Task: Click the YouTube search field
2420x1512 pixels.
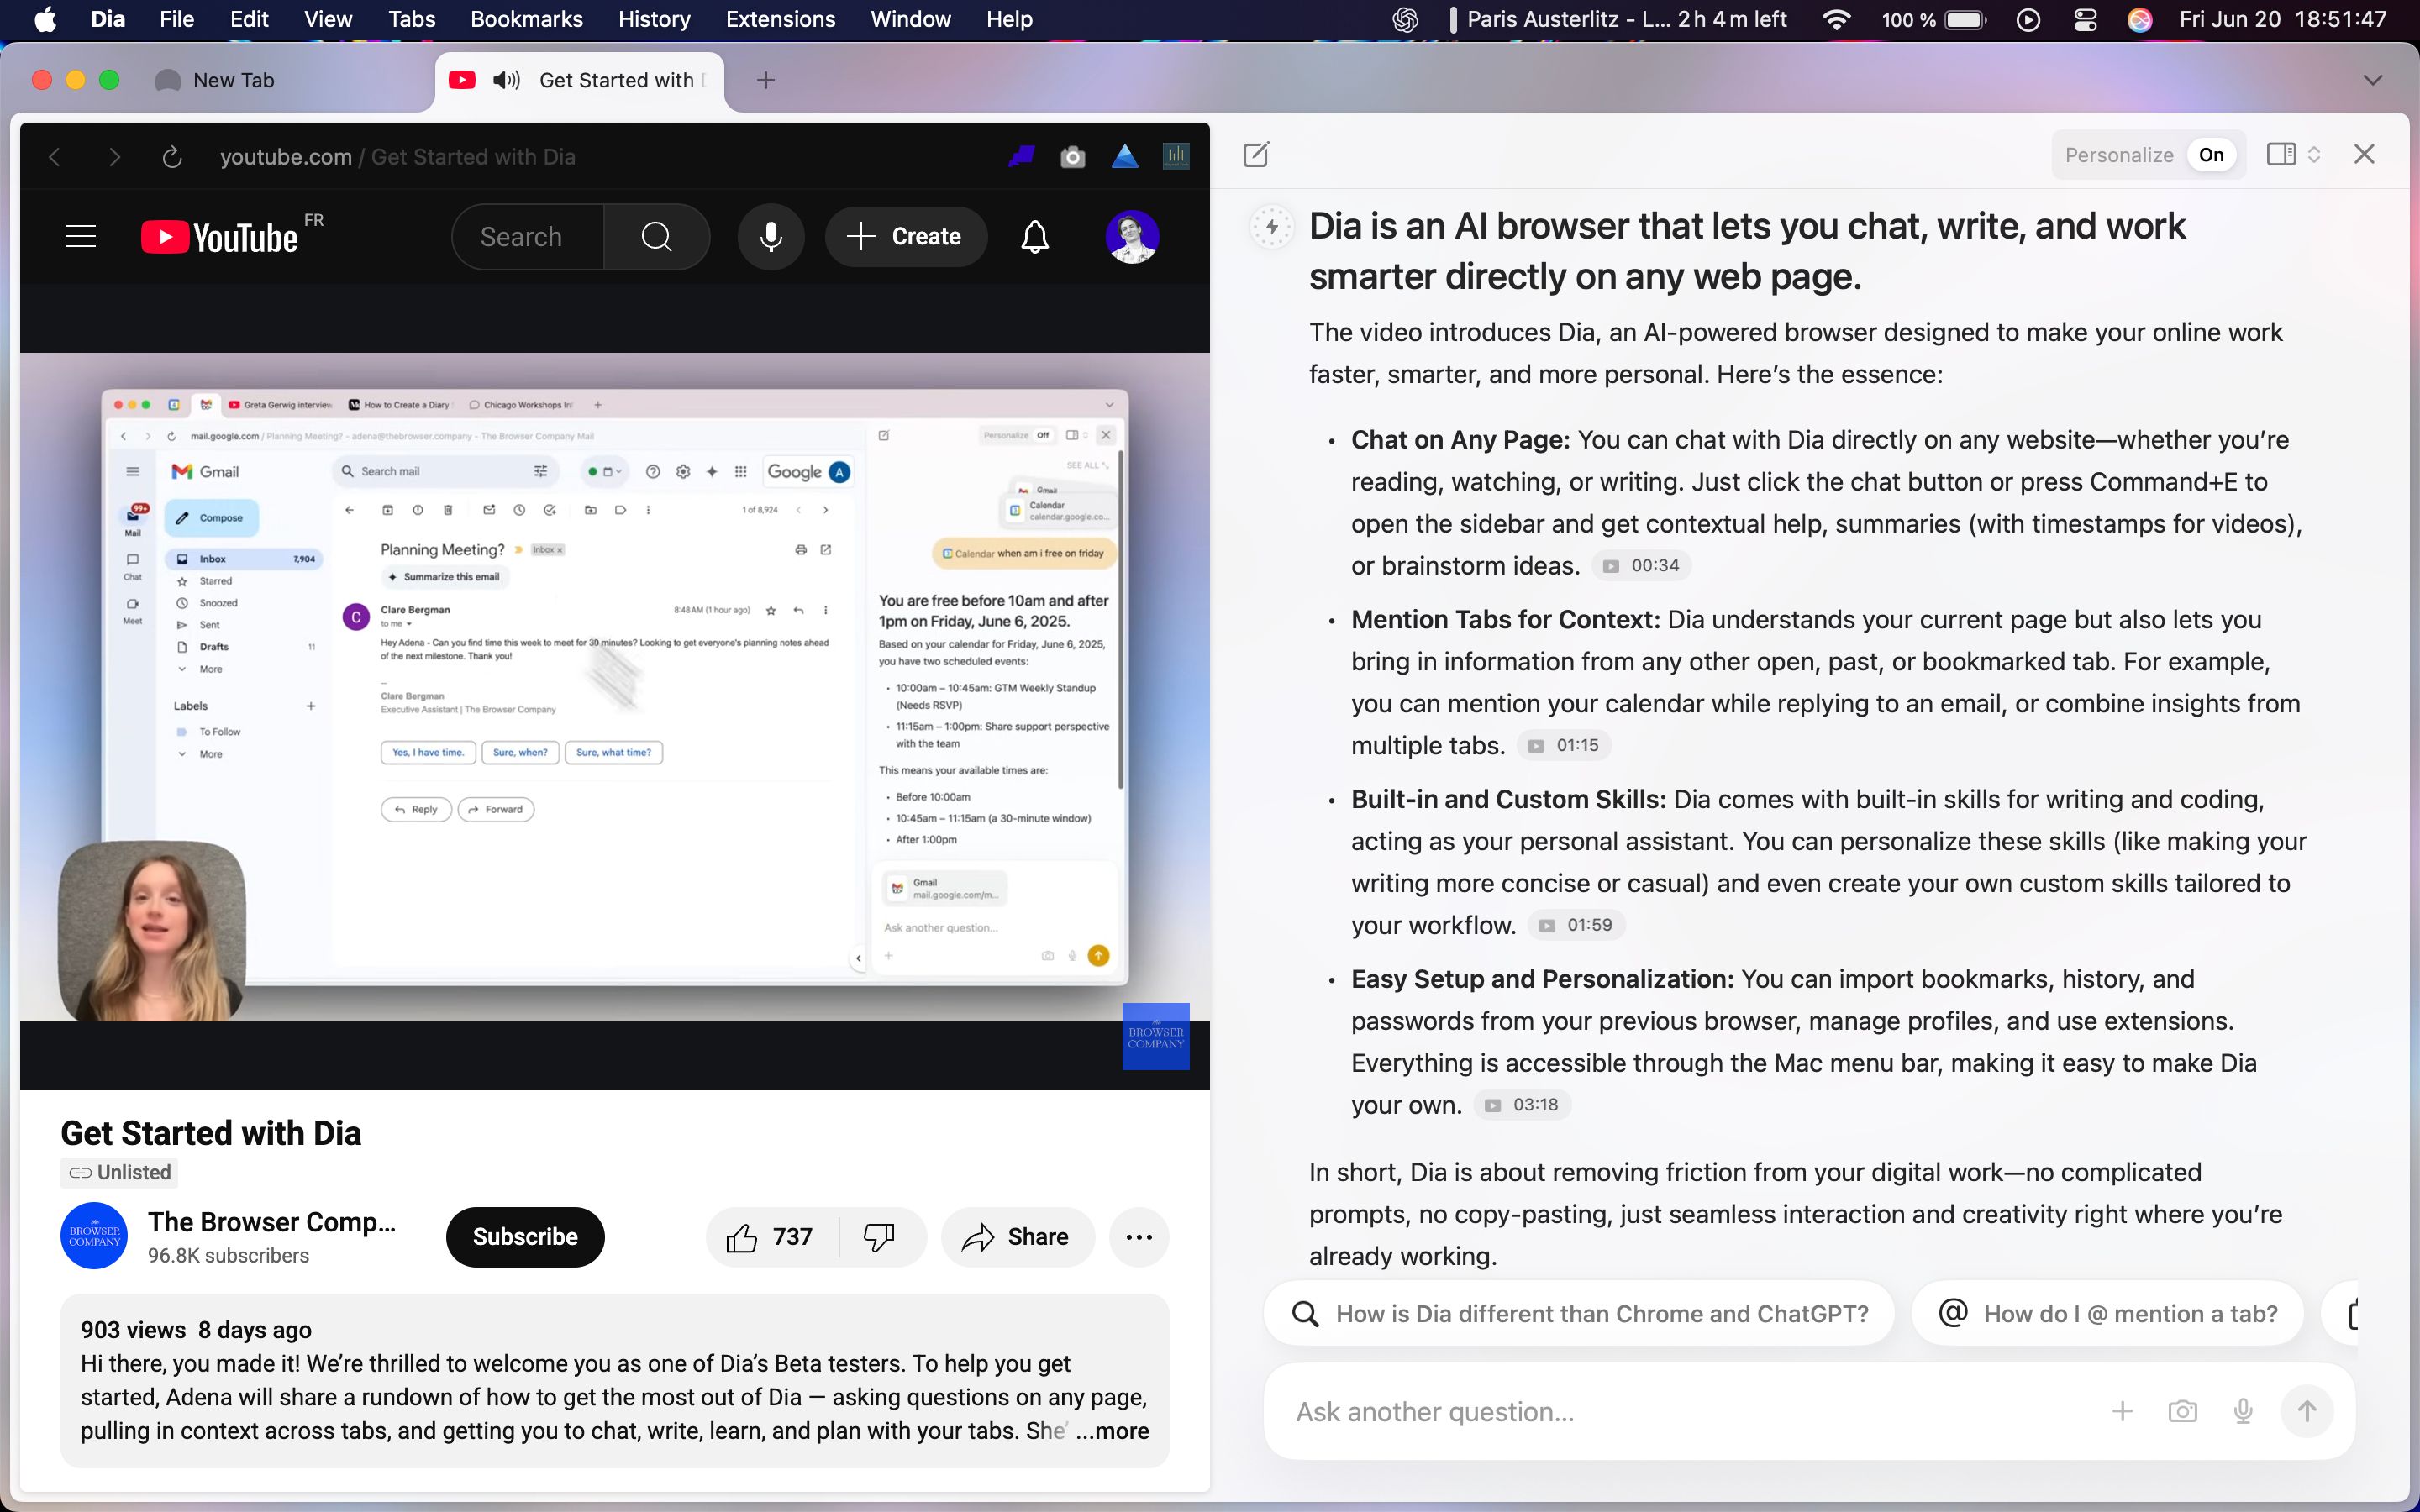Action: click(x=528, y=237)
